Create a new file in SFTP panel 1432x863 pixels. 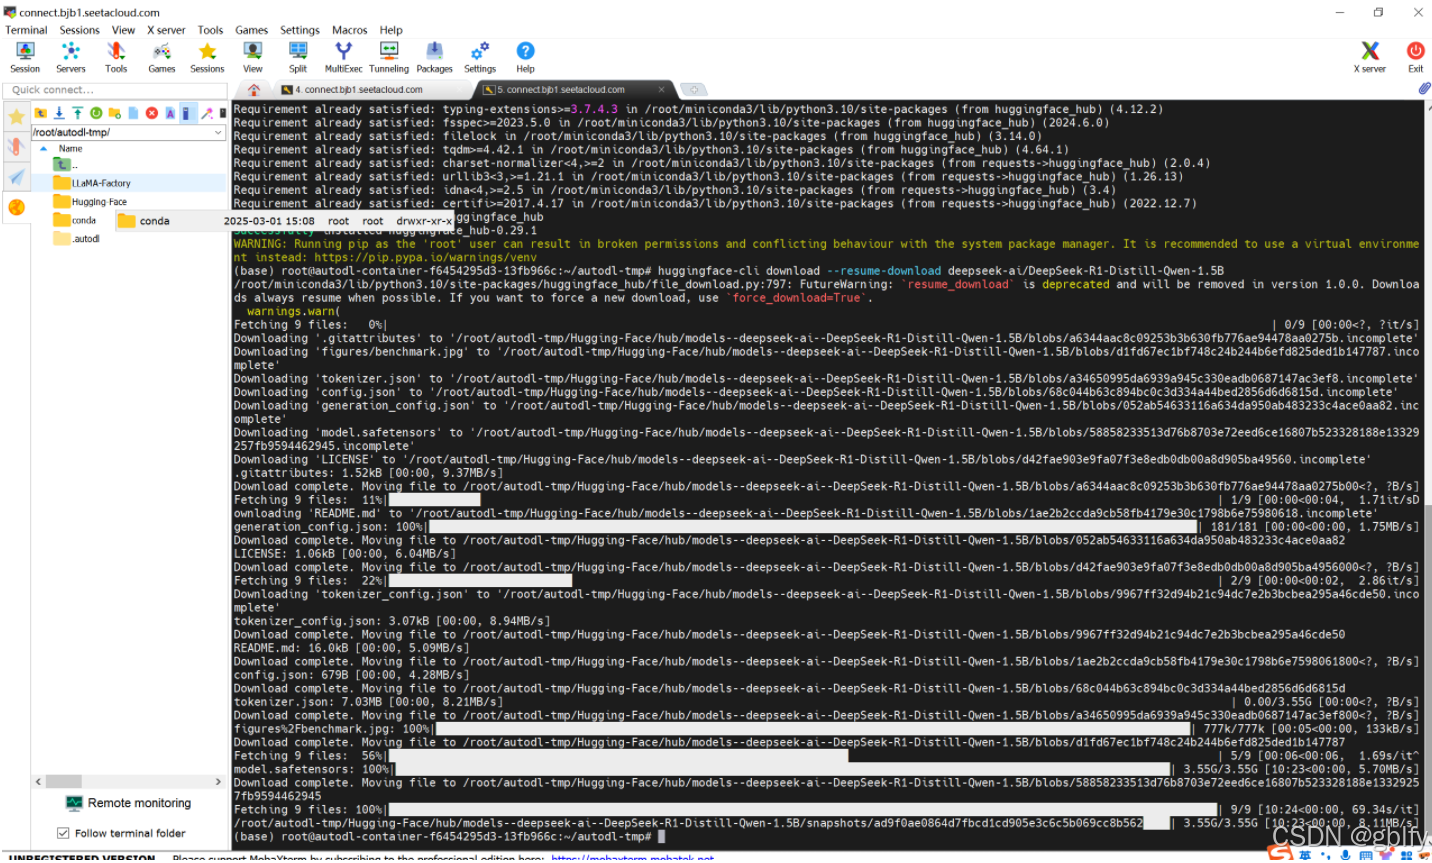click(x=133, y=113)
